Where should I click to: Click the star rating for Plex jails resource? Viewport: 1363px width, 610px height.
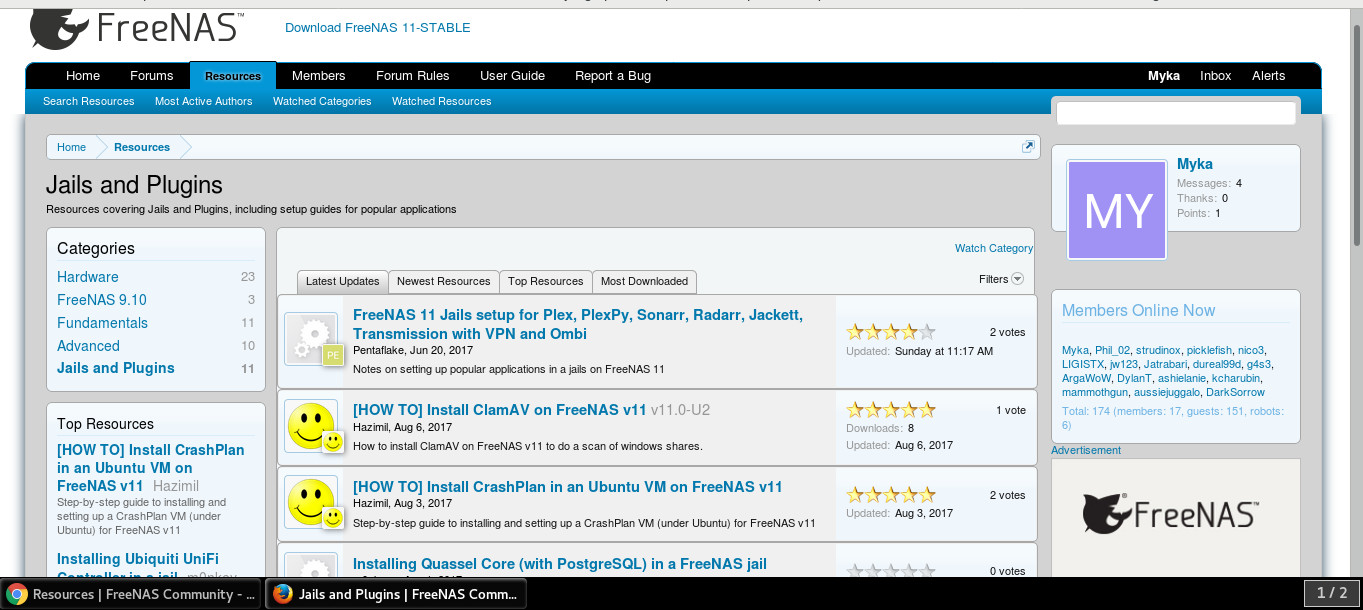point(891,332)
